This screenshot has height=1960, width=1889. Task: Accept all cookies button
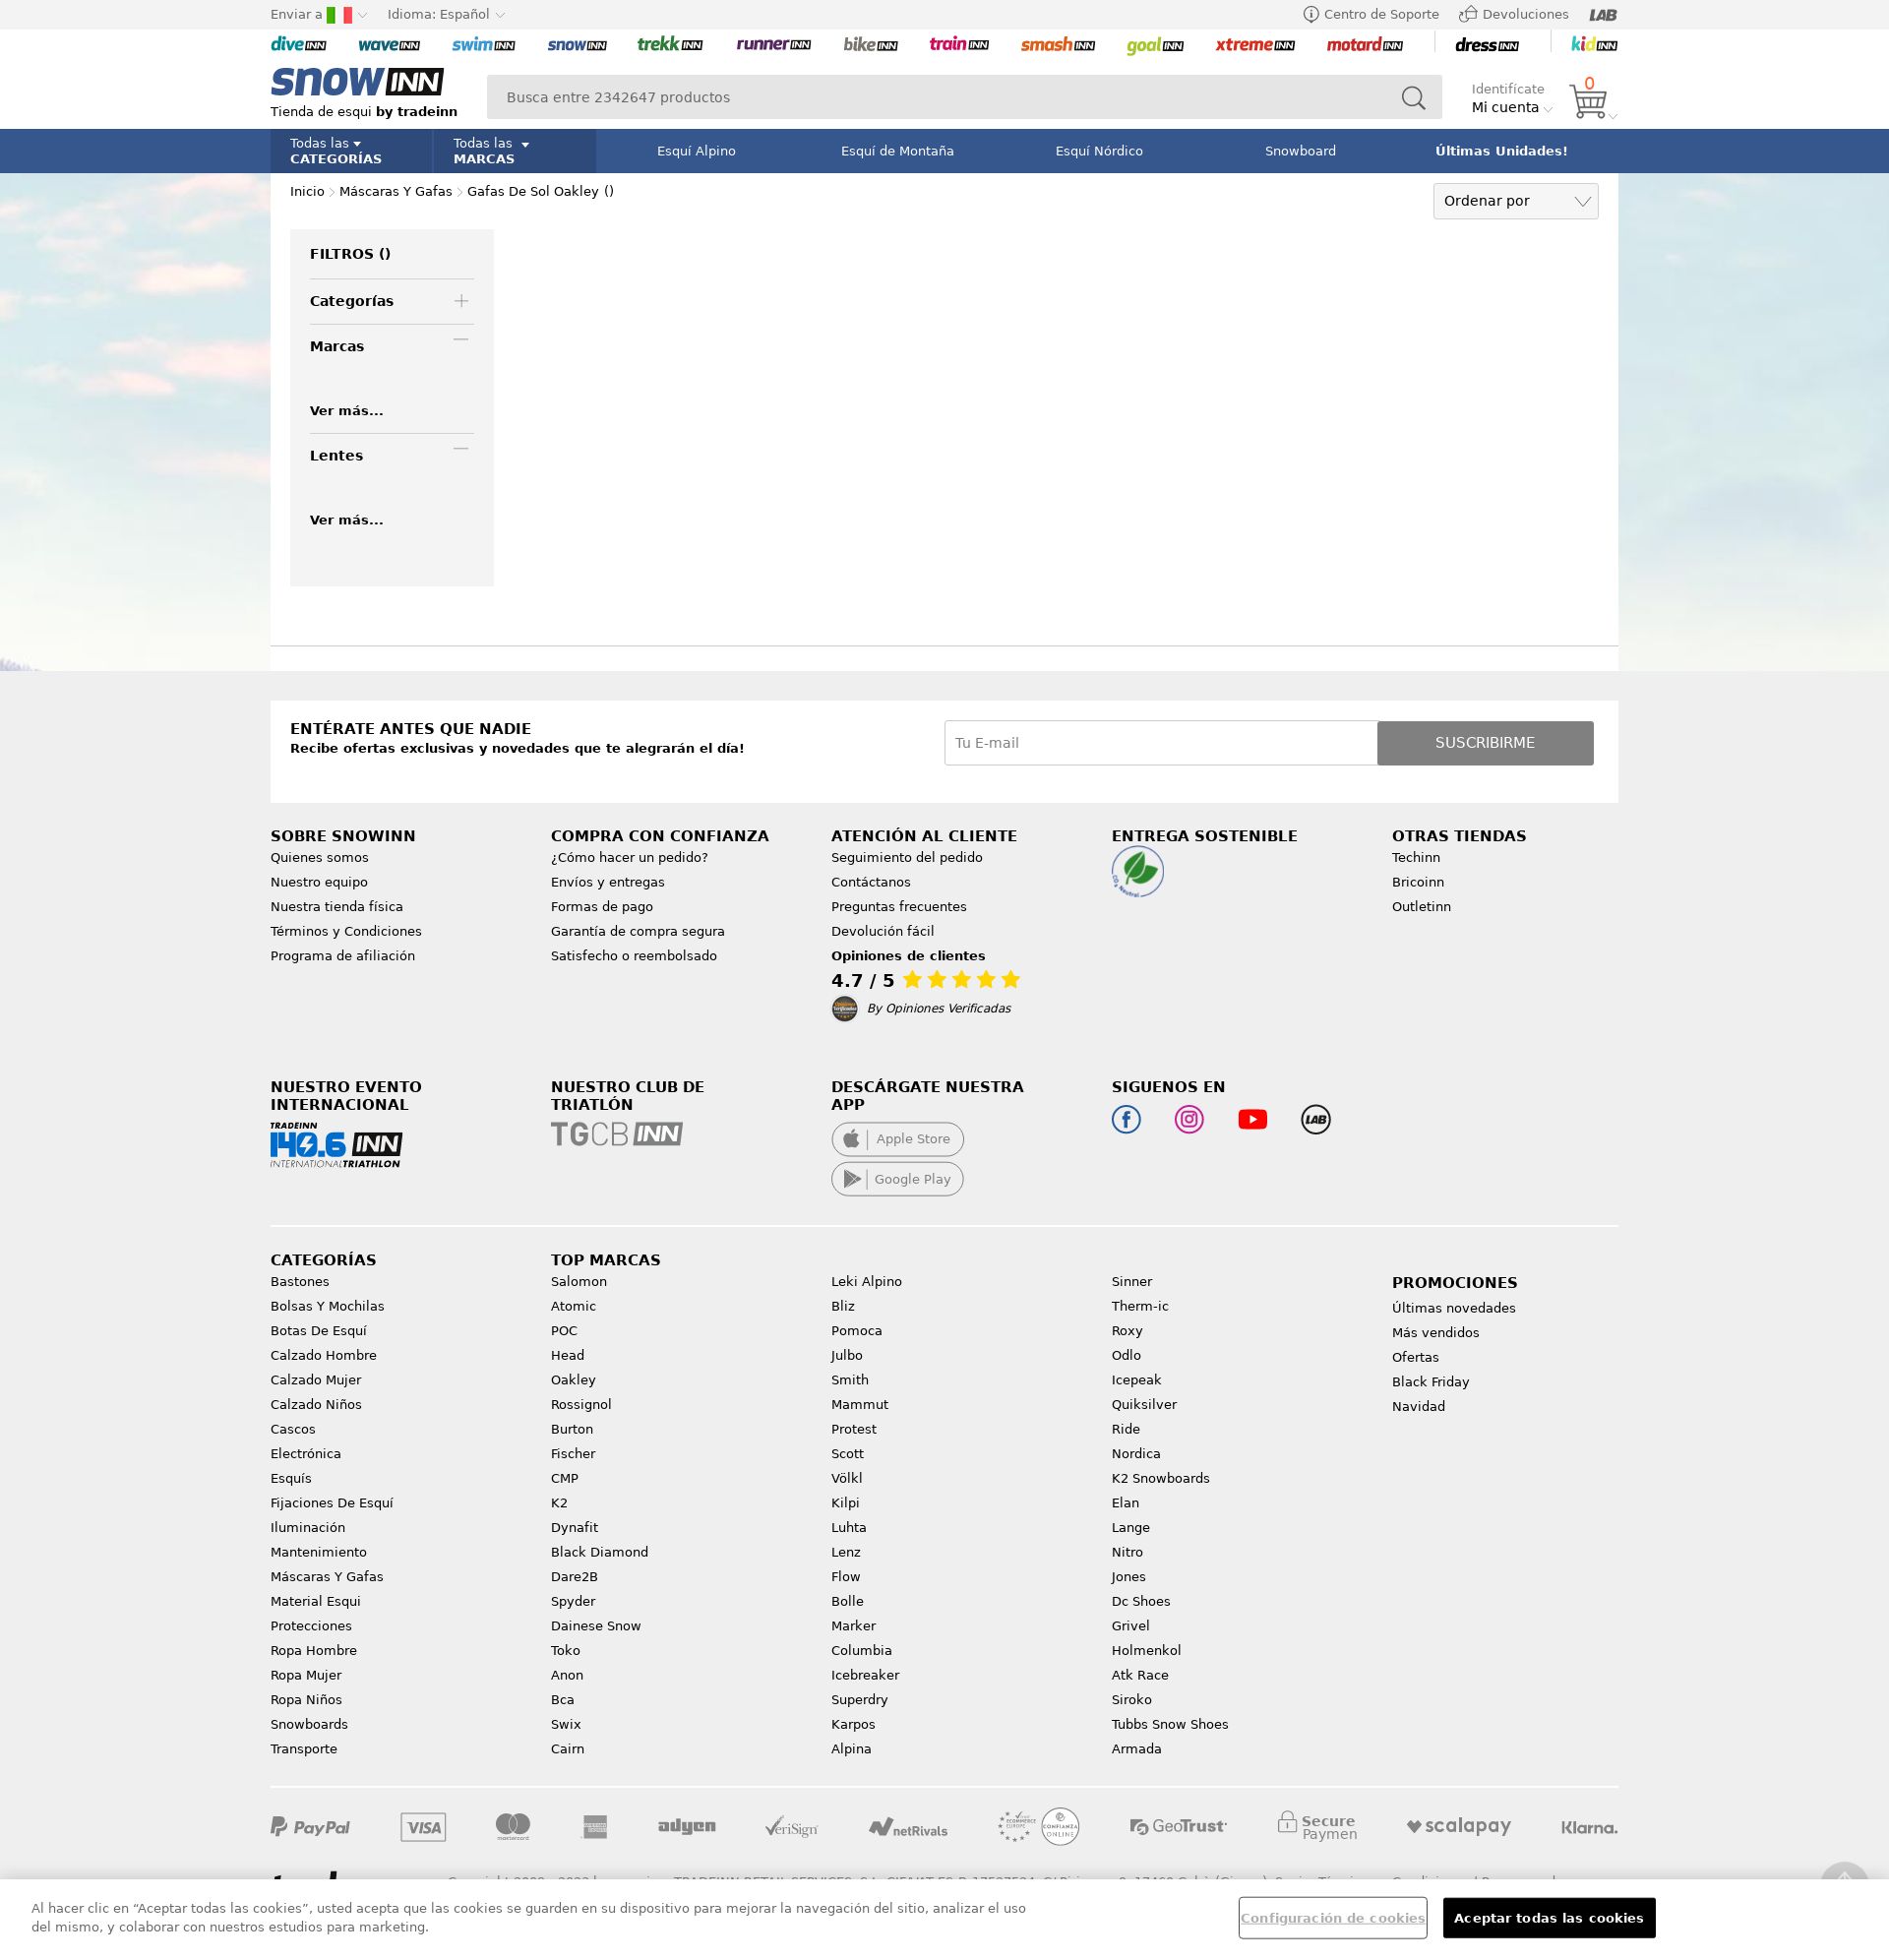[1549, 1918]
